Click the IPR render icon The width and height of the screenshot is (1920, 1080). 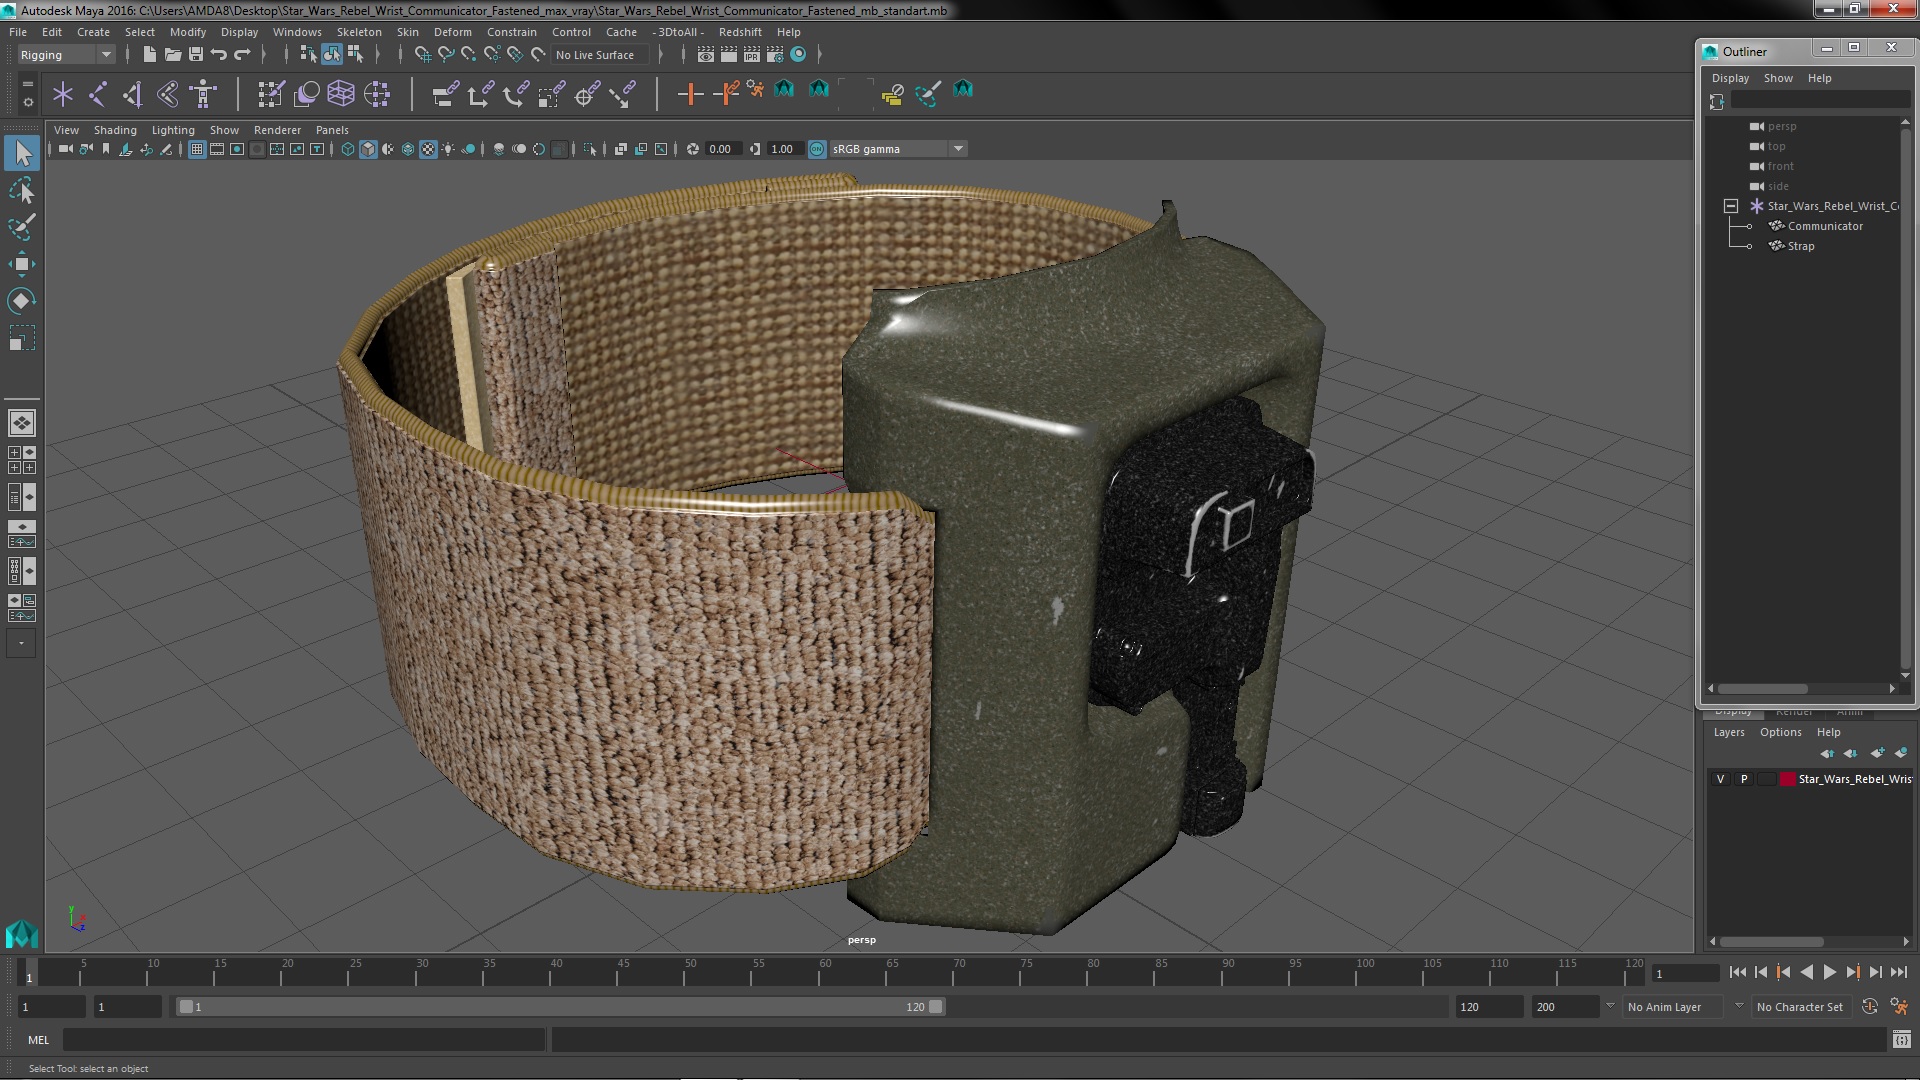(x=752, y=55)
